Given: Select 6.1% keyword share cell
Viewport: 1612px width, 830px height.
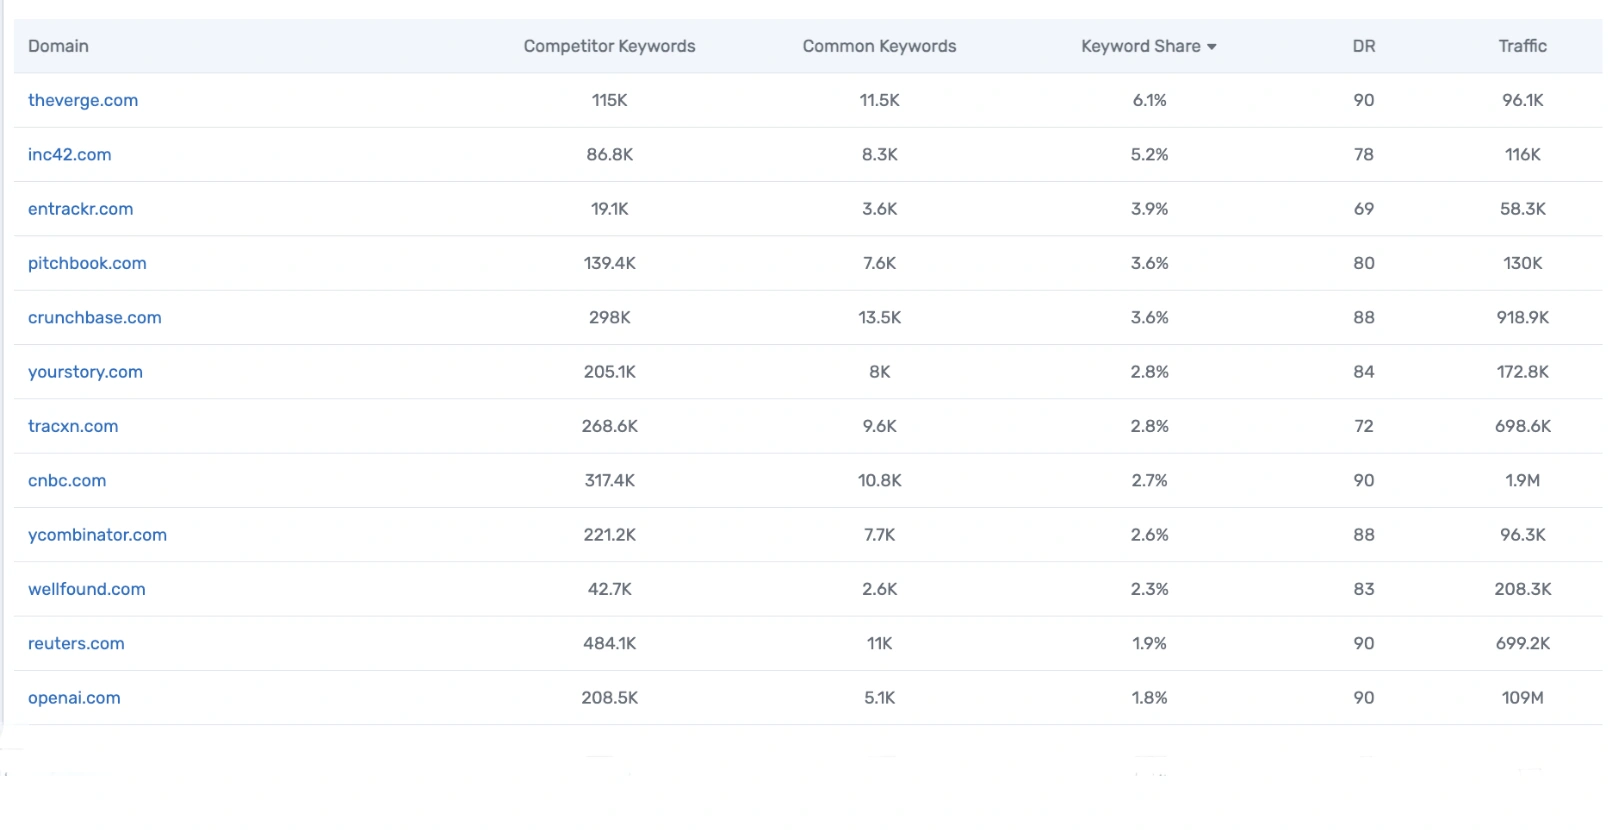Looking at the screenshot, I should [1149, 100].
